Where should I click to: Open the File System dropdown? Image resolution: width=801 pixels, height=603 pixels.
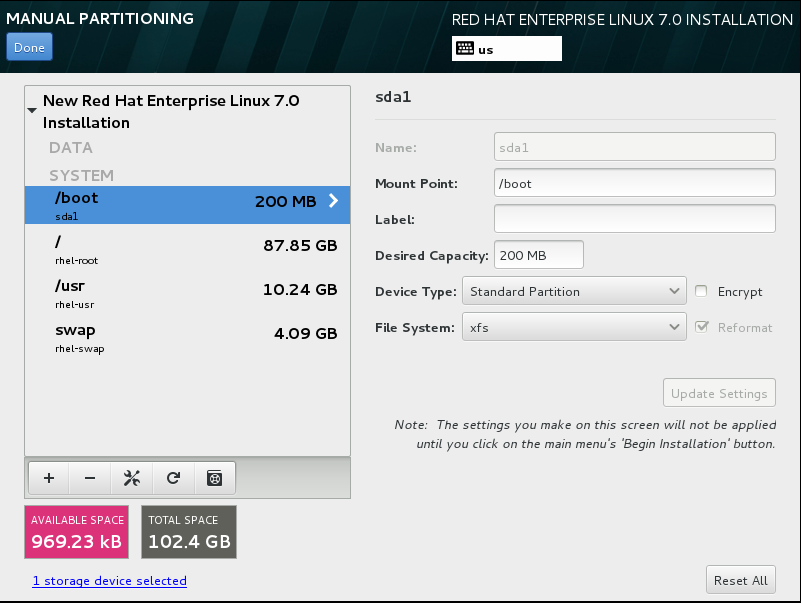point(574,327)
